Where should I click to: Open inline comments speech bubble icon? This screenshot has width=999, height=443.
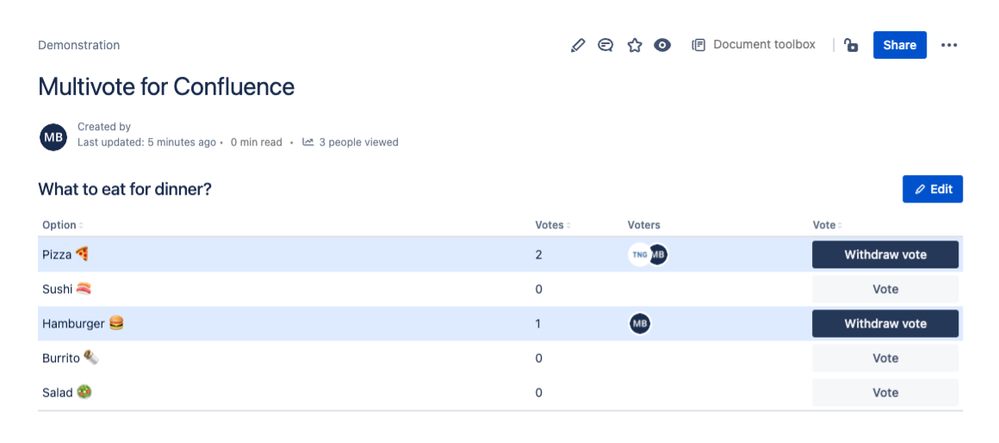605,45
